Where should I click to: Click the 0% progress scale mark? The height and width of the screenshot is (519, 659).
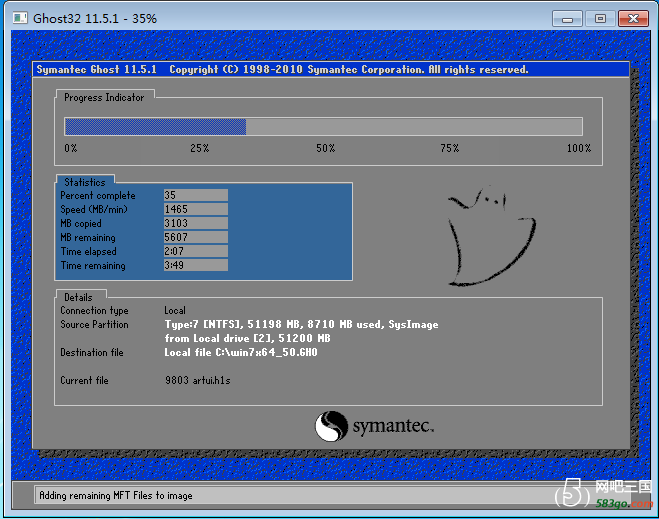pos(71,148)
